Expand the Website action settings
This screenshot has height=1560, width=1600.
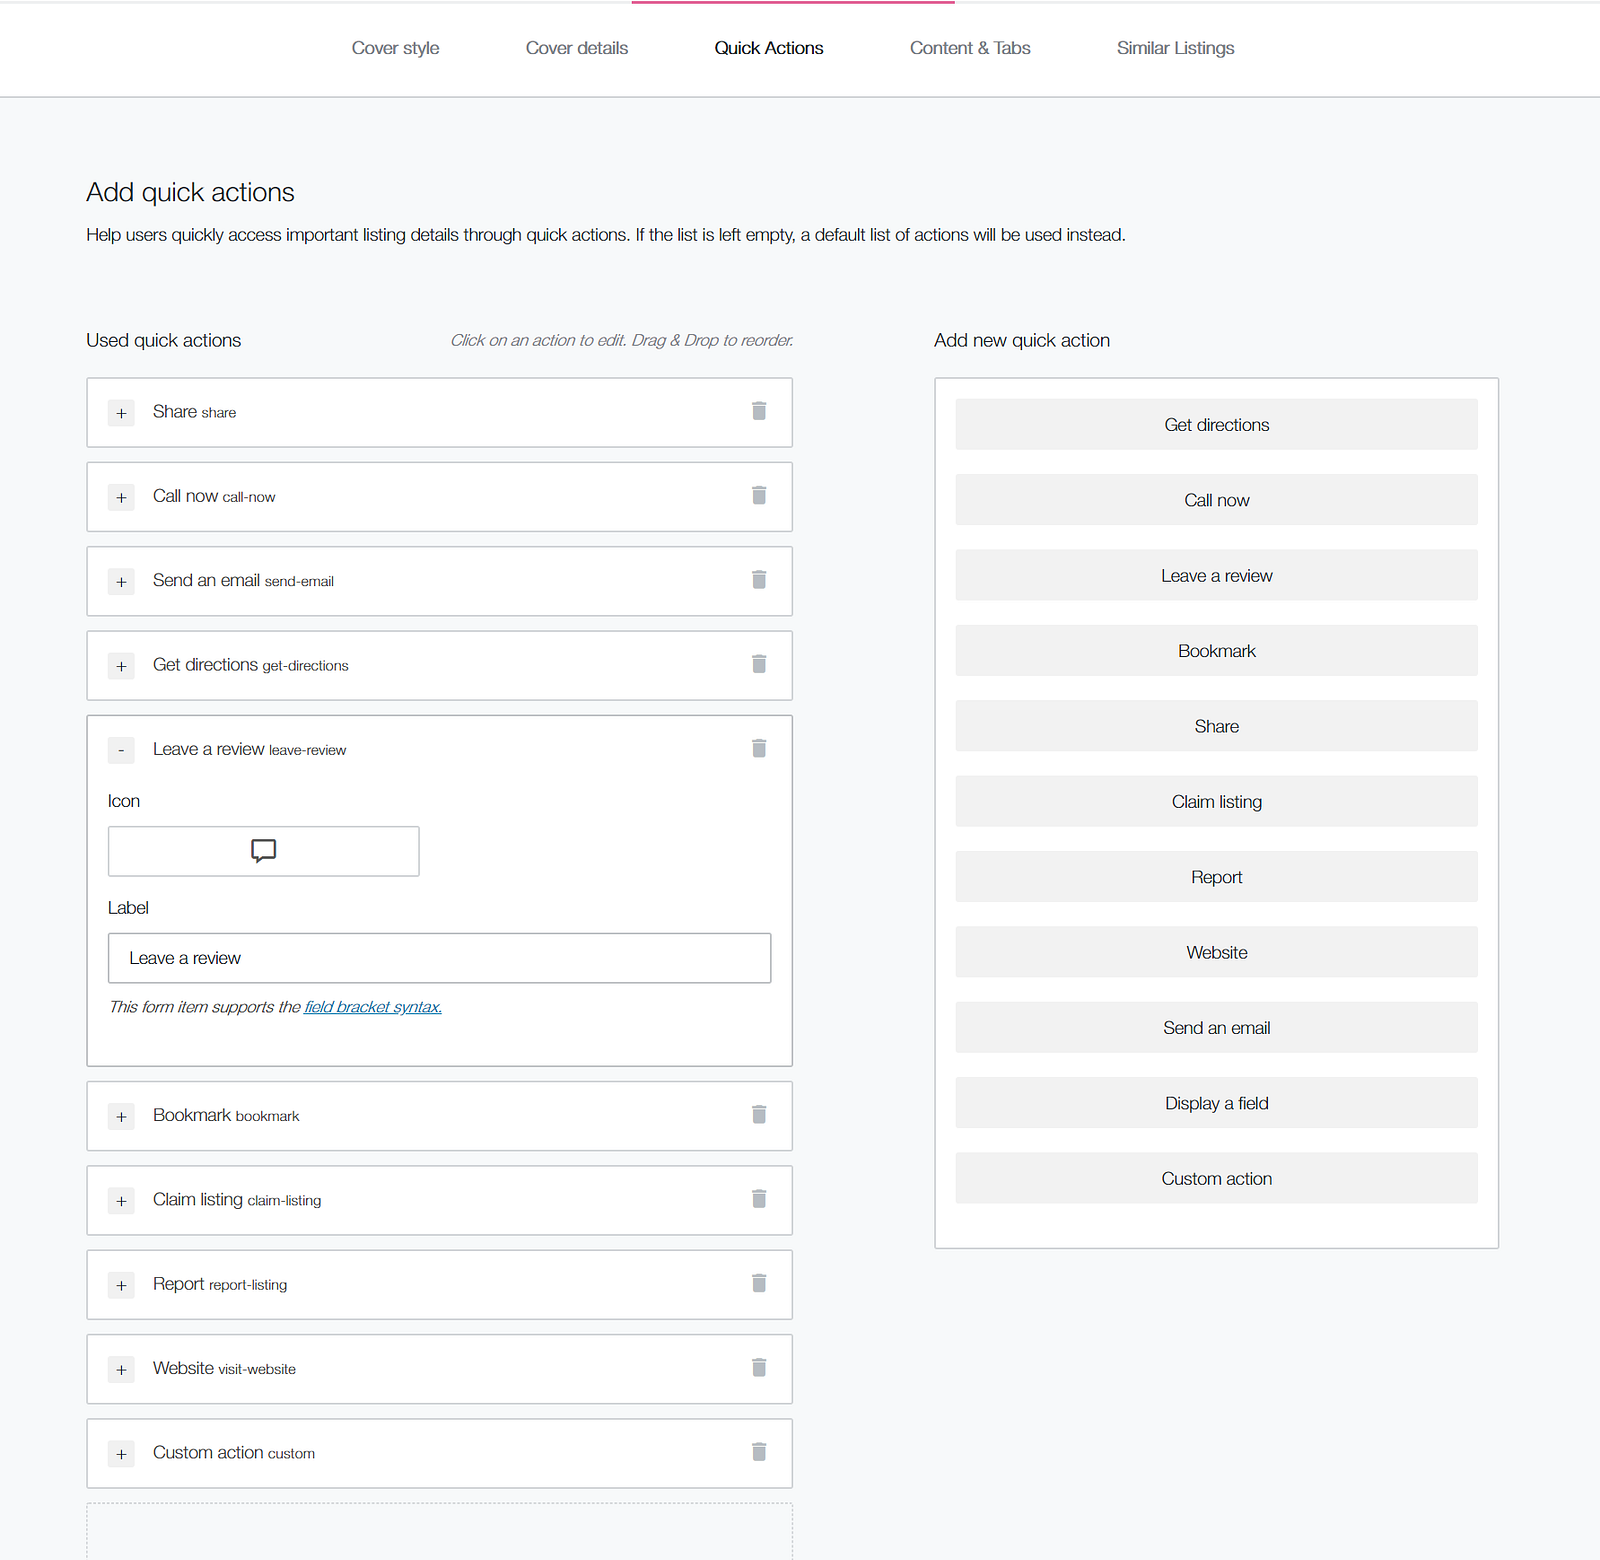121,1370
